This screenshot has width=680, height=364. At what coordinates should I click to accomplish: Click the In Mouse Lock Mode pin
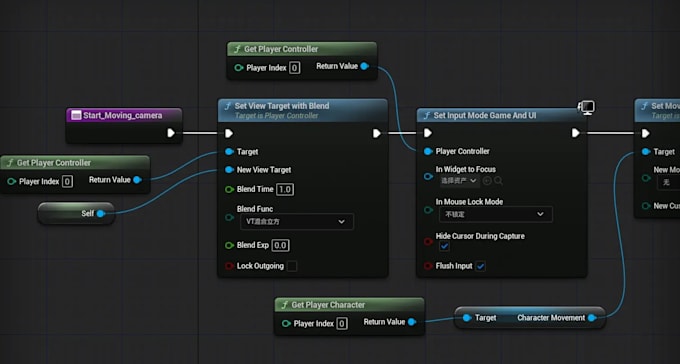coord(428,210)
